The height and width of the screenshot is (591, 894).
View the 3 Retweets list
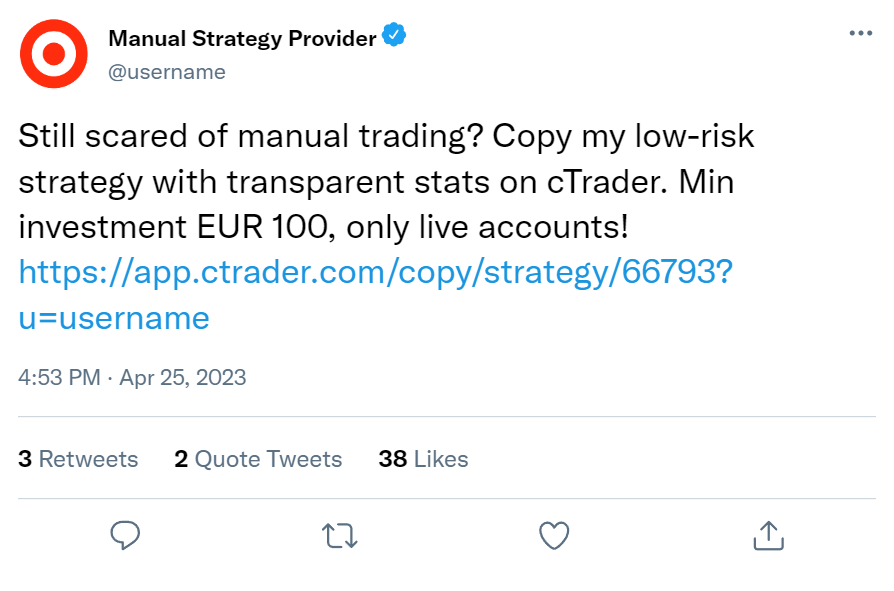click(x=78, y=459)
